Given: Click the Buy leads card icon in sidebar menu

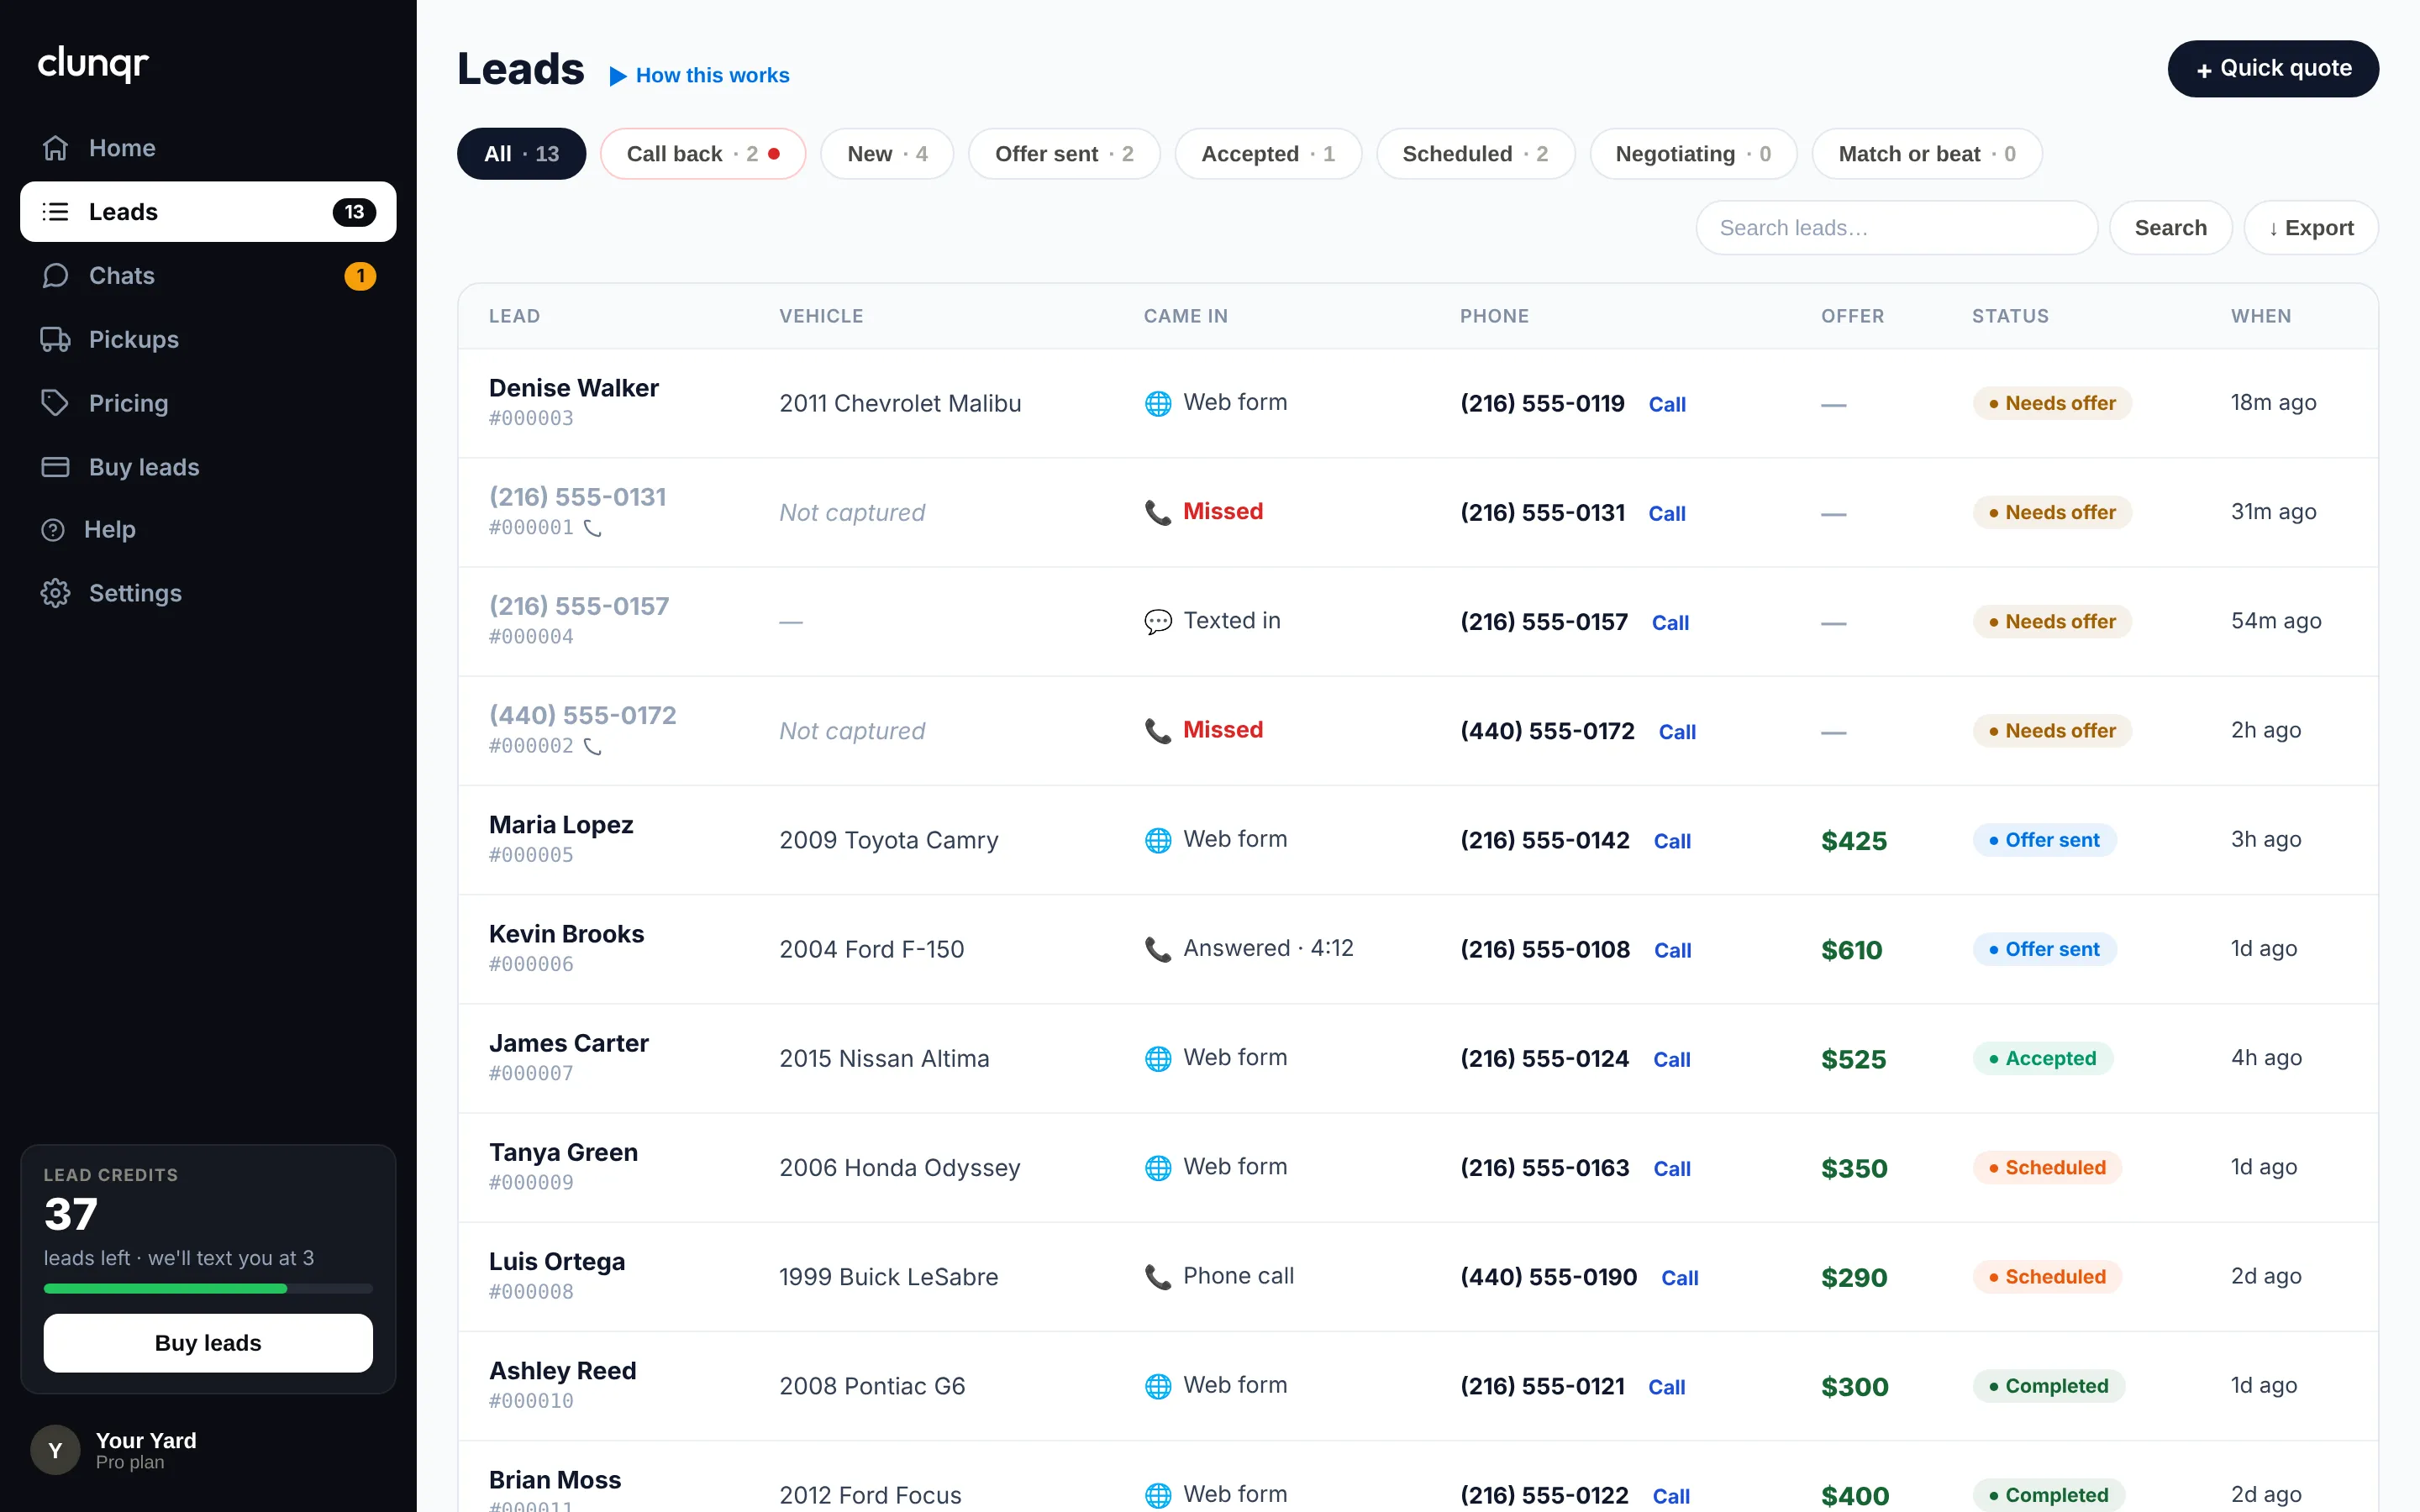Looking at the screenshot, I should point(55,467).
